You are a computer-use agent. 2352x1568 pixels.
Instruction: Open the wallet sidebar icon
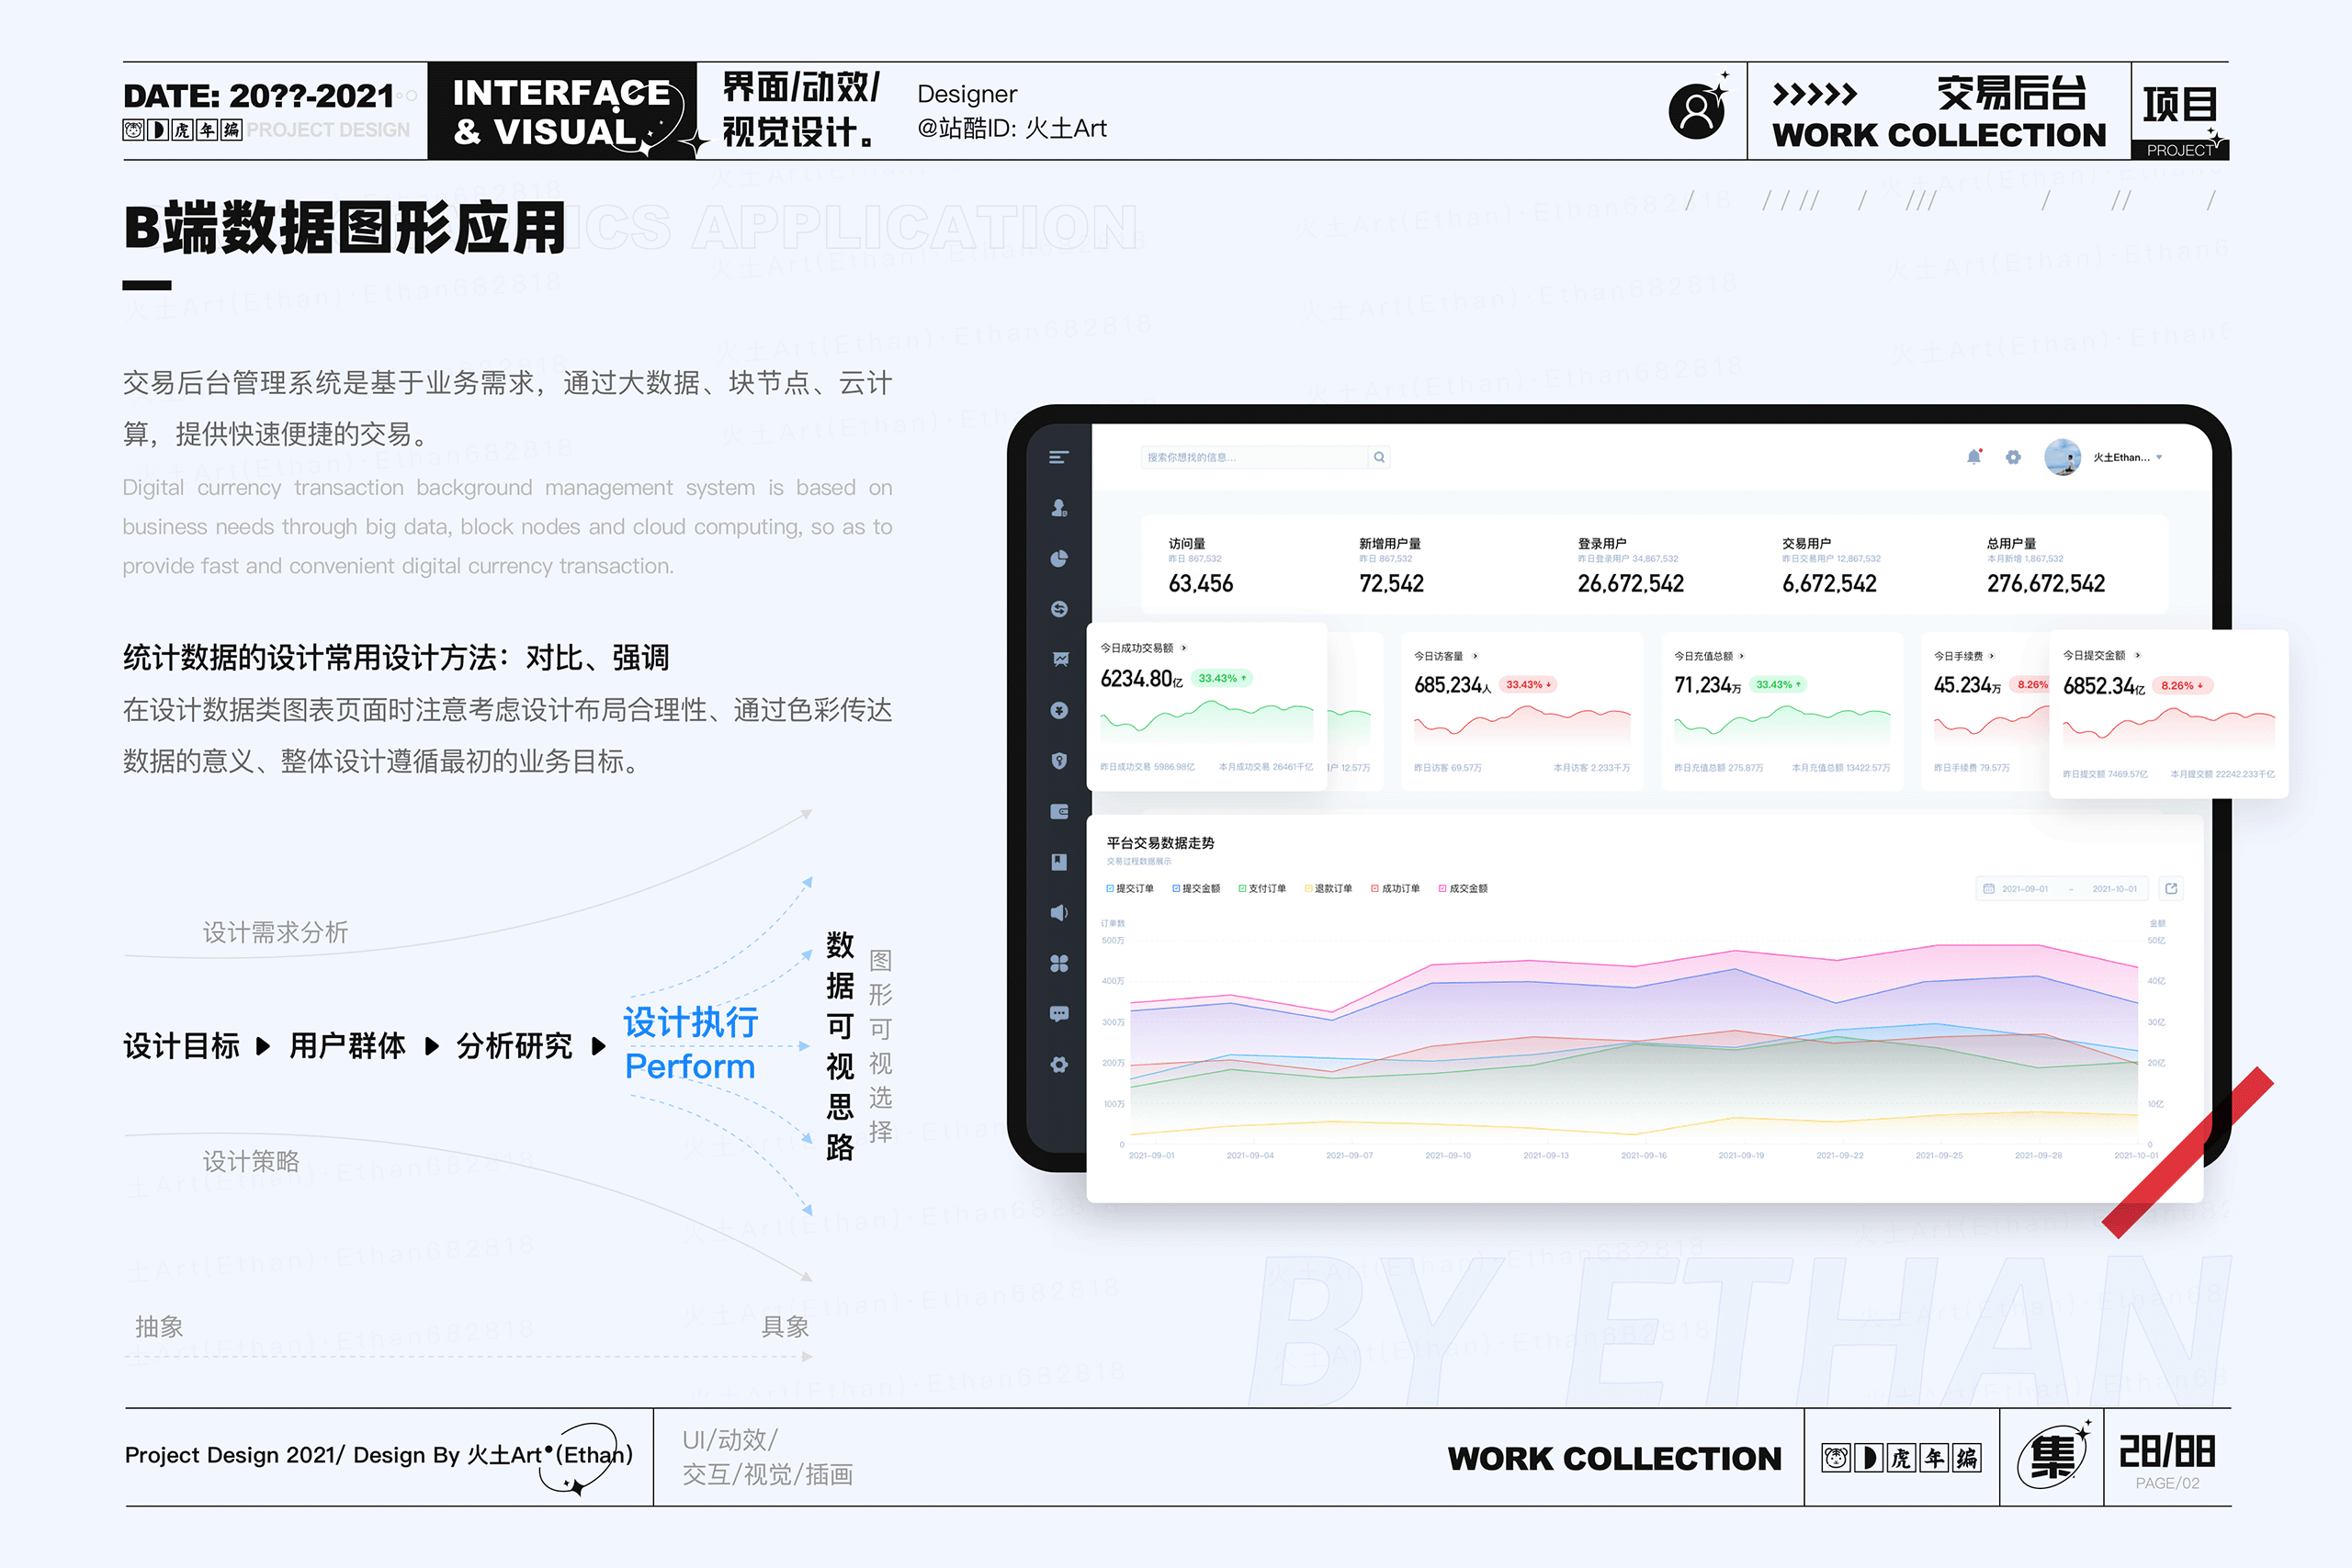(x=1059, y=811)
